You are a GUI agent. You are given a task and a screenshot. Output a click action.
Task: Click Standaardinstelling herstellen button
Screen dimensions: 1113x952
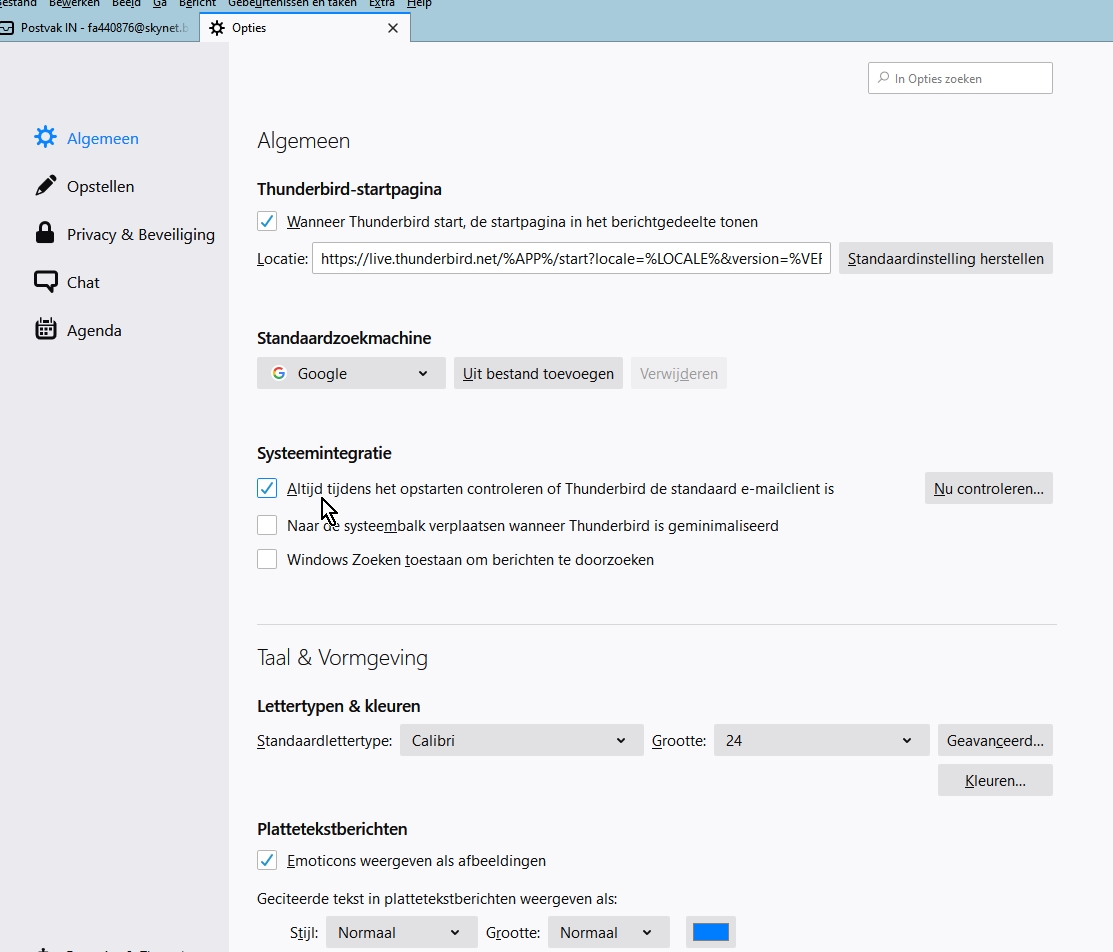[945, 259]
